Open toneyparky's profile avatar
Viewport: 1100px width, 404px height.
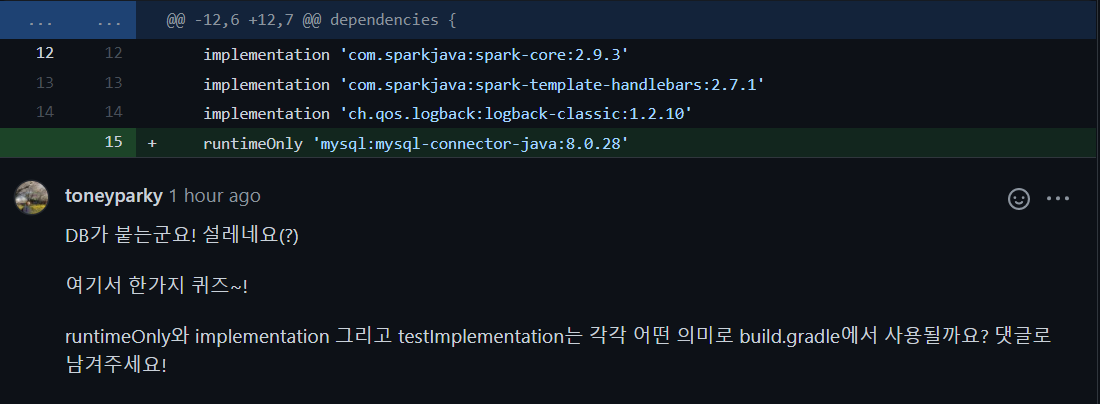click(32, 197)
